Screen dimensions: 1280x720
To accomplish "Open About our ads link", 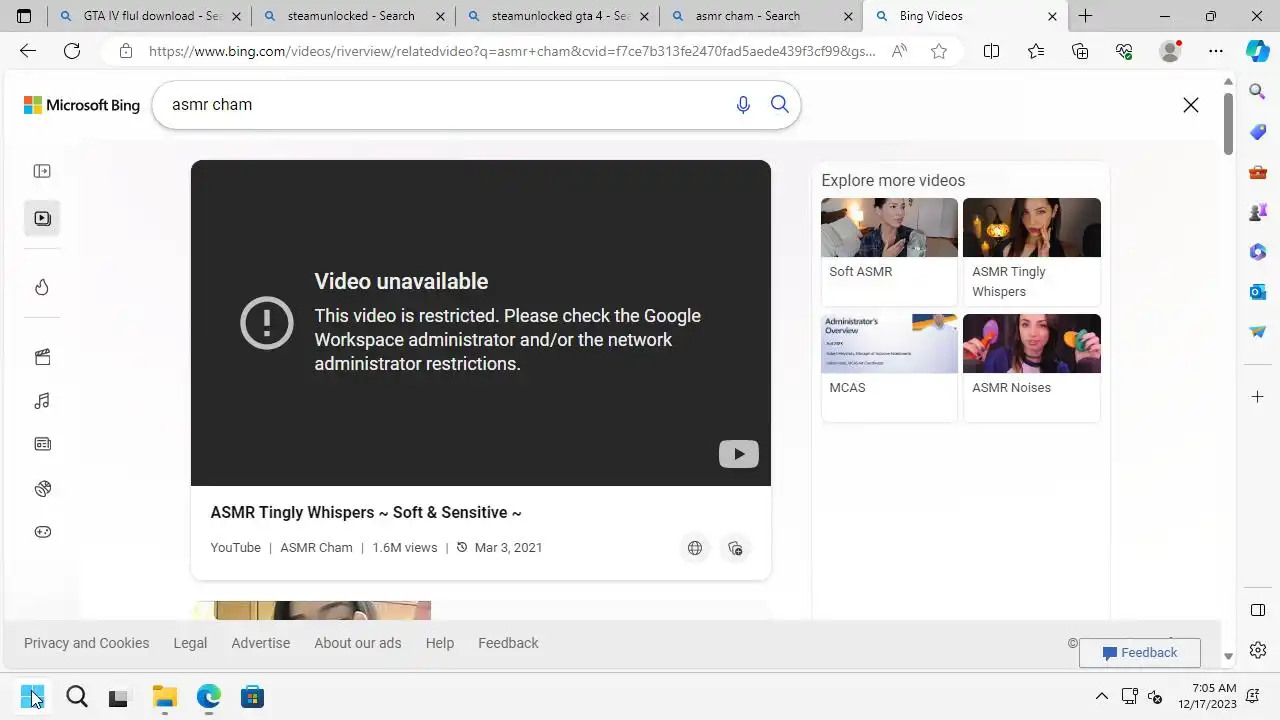I will (358, 643).
